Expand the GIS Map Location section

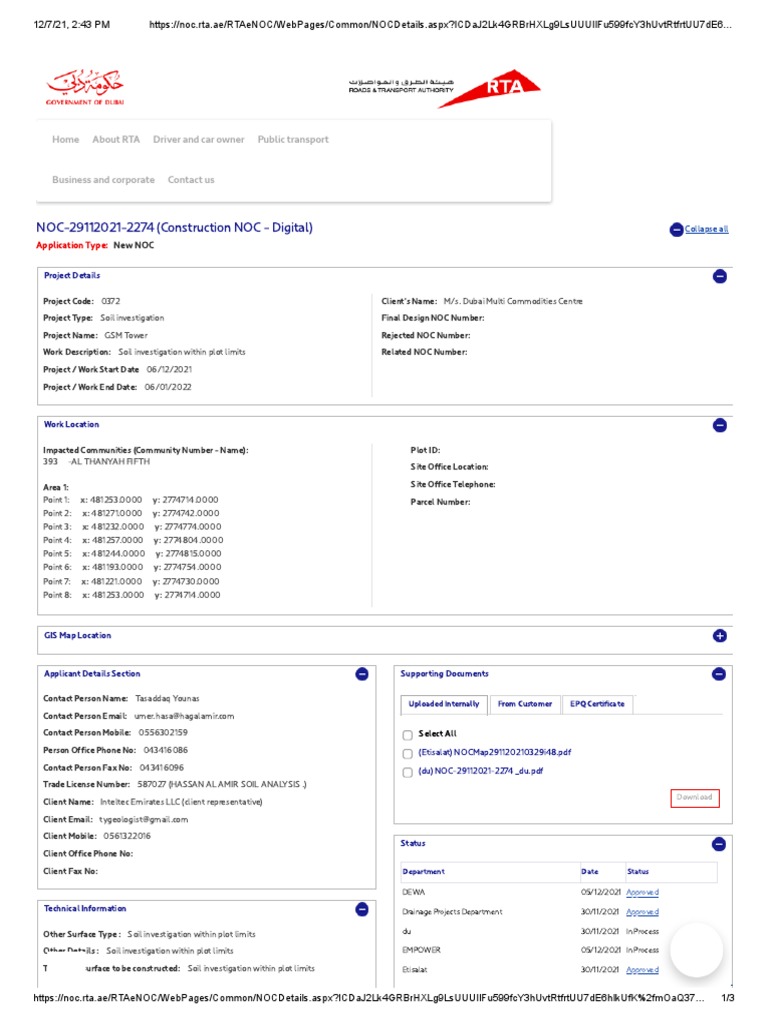(x=719, y=636)
